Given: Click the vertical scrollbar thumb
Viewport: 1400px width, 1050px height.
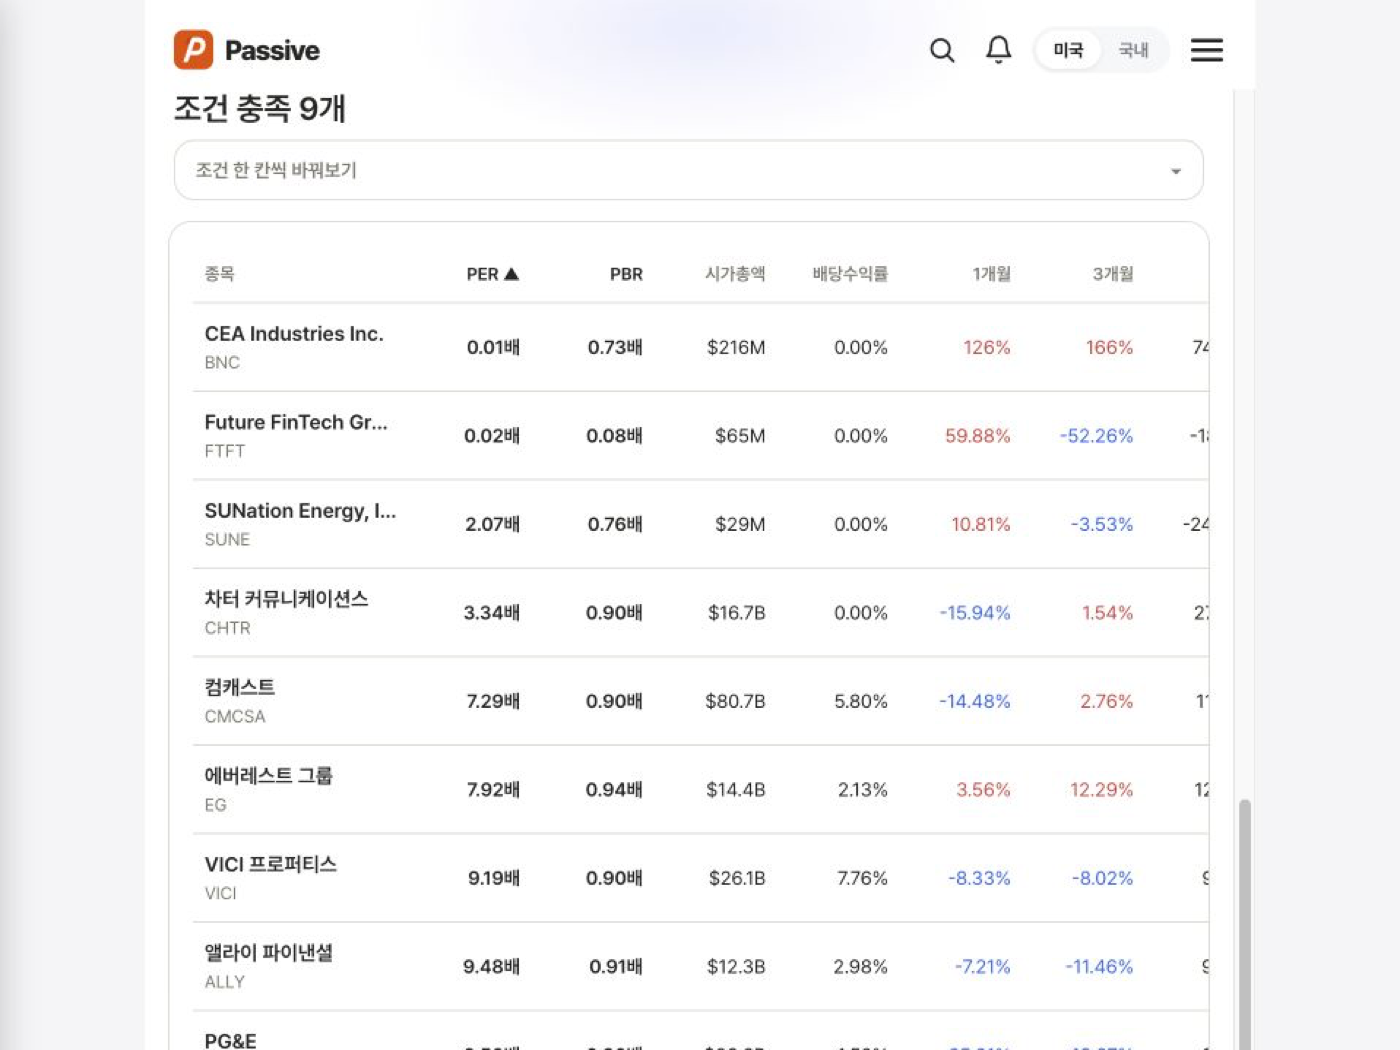Looking at the screenshot, I should [x=1244, y=925].
